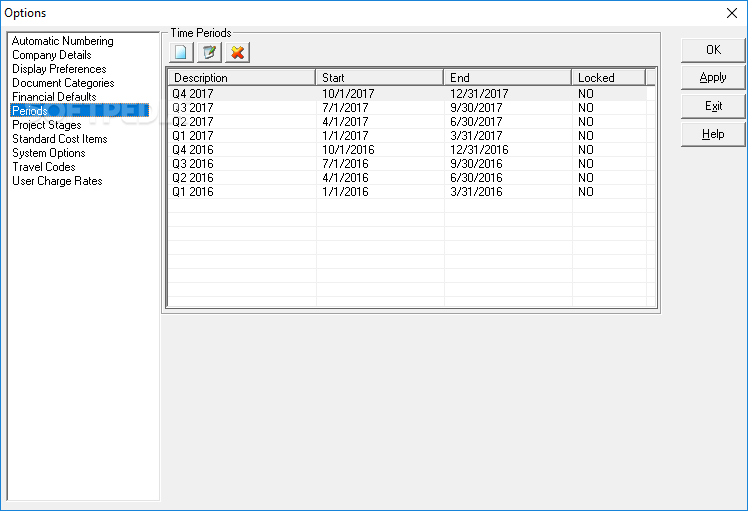Screen dimensions: 748x511
Task: Click Locked value NO for Q4 2017
Action: pos(586,94)
